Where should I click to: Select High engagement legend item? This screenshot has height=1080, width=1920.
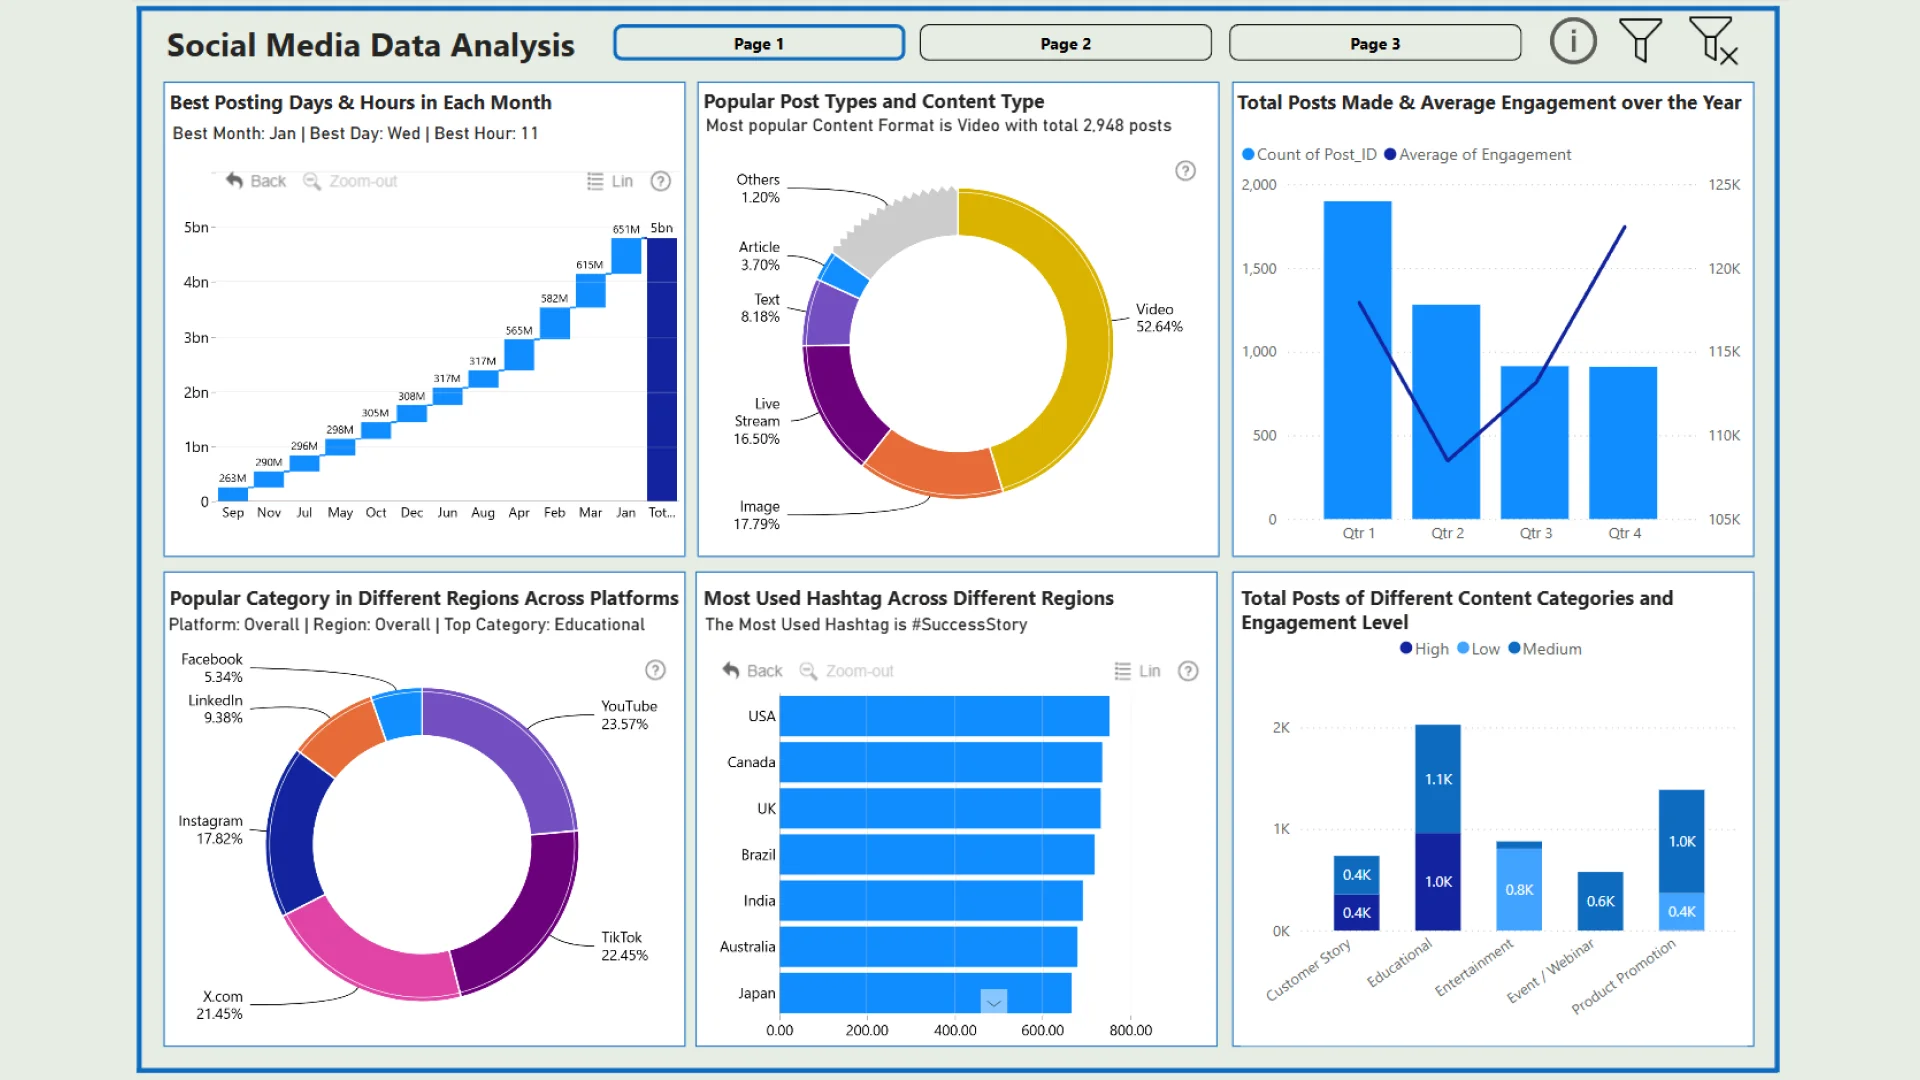click(1424, 649)
